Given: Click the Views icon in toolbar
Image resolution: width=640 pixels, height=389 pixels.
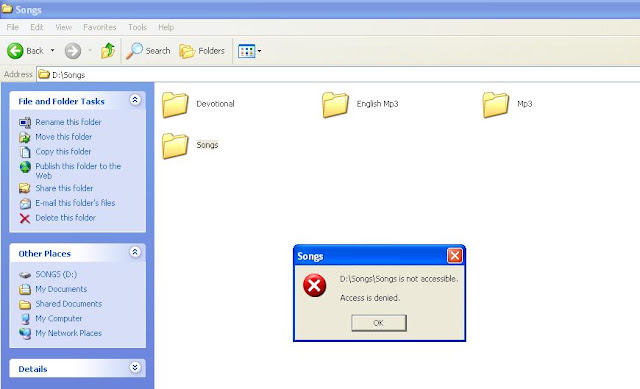Looking at the screenshot, I should click(x=247, y=51).
